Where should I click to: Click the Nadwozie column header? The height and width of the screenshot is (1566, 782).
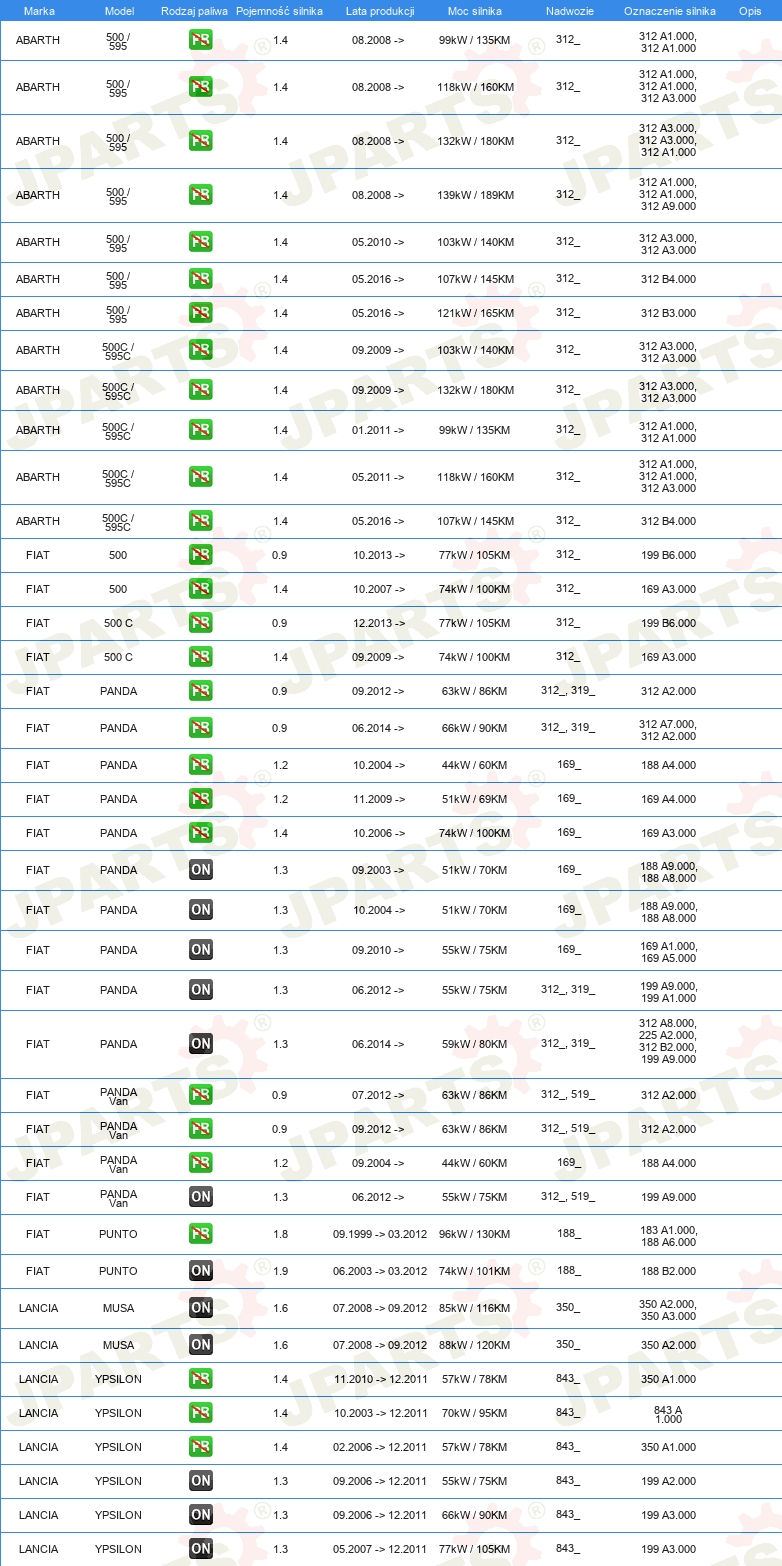tap(568, 11)
